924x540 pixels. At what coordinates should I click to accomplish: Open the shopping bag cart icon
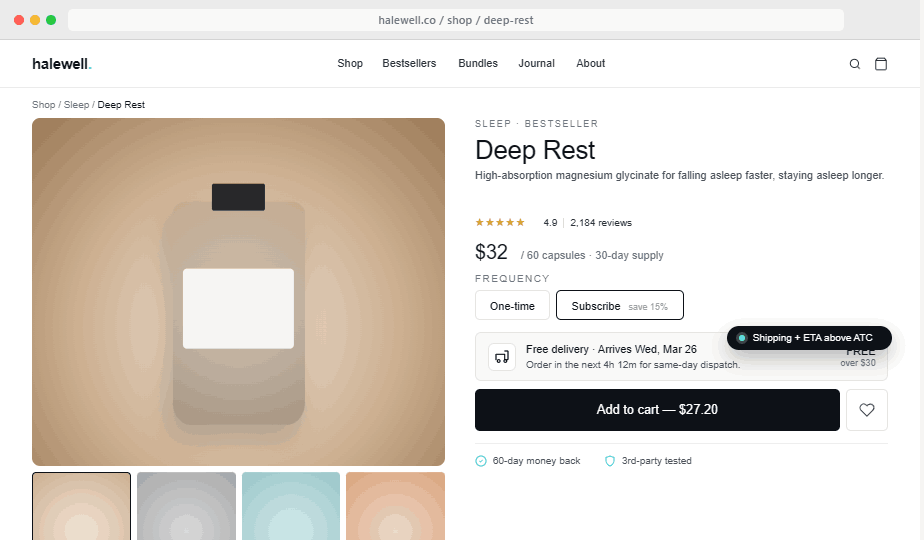point(880,64)
